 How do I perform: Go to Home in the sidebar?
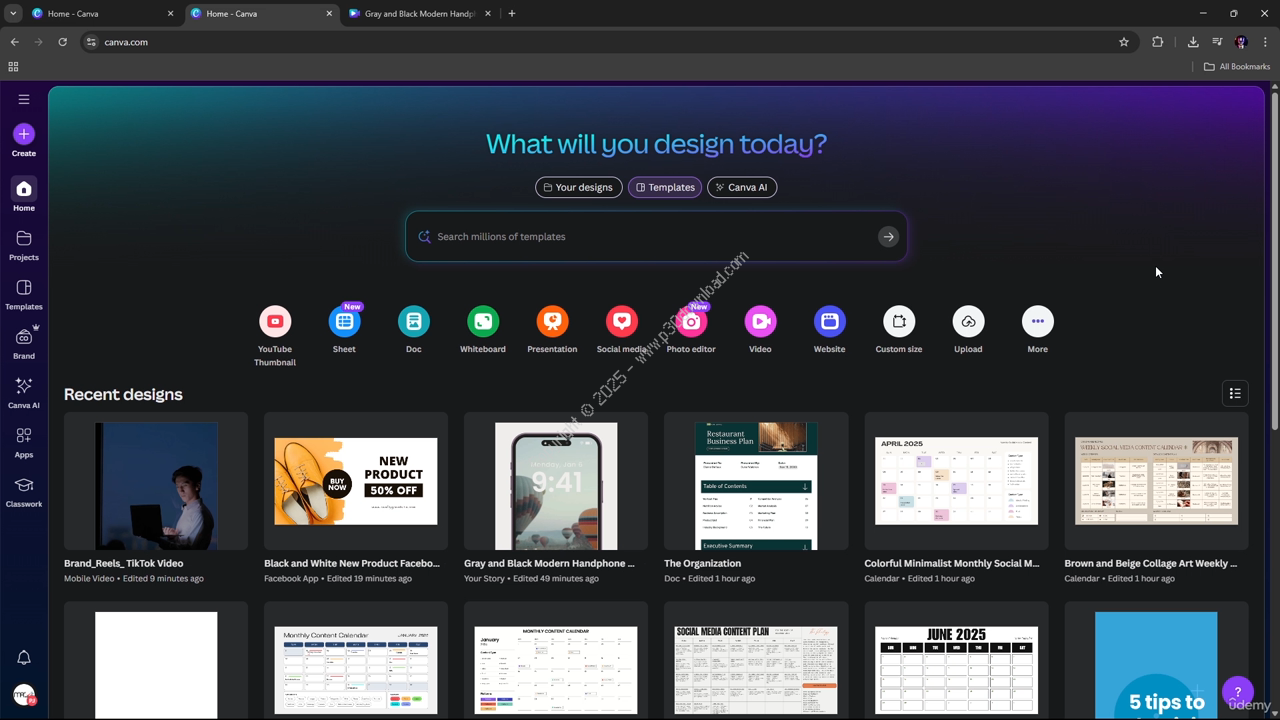pos(24,194)
